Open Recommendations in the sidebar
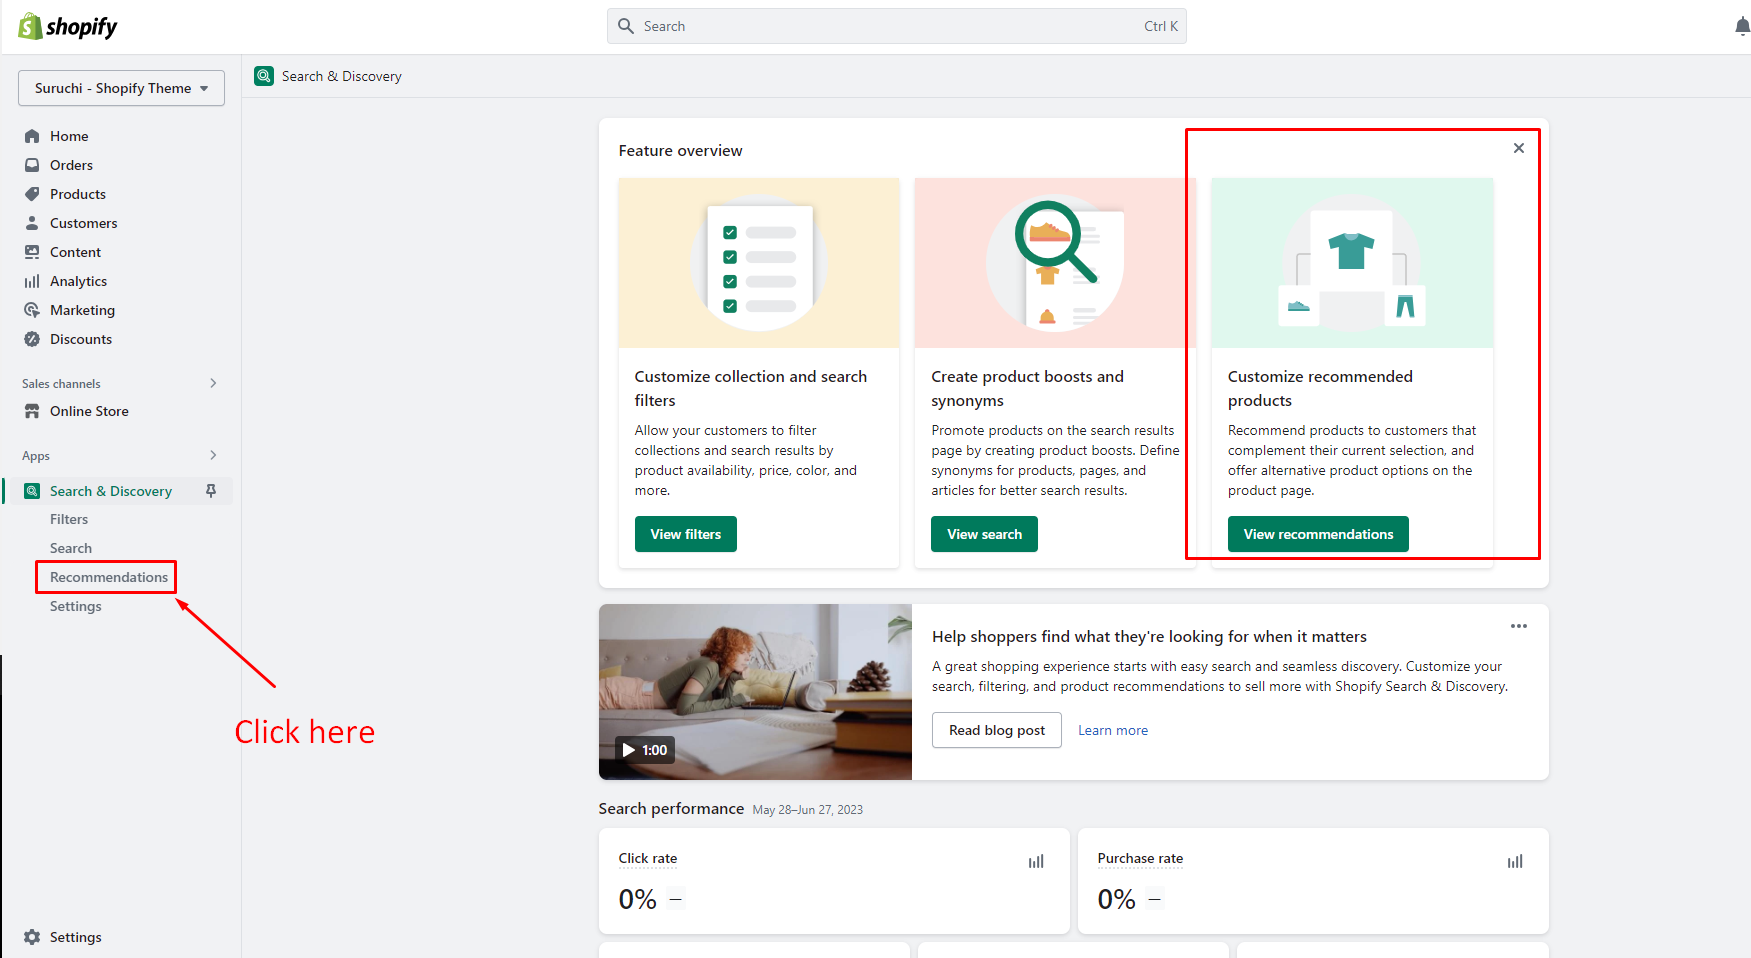This screenshot has width=1751, height=958. (x=109, y=577)
